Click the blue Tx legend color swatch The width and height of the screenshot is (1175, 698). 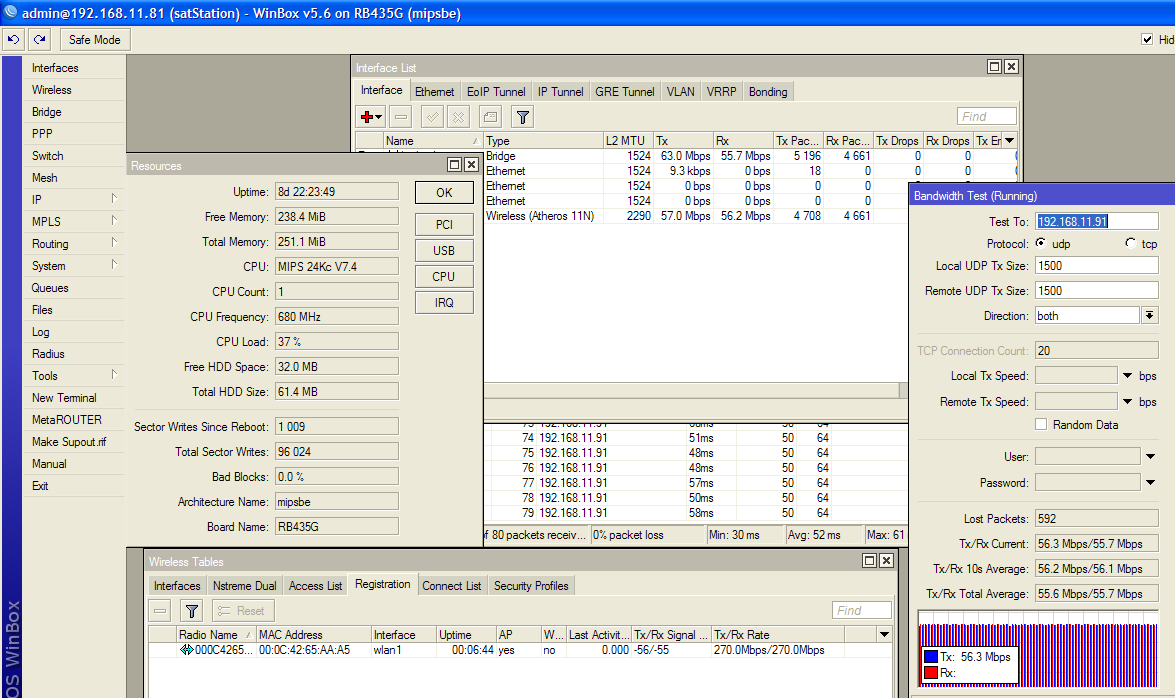pos(932,657)
